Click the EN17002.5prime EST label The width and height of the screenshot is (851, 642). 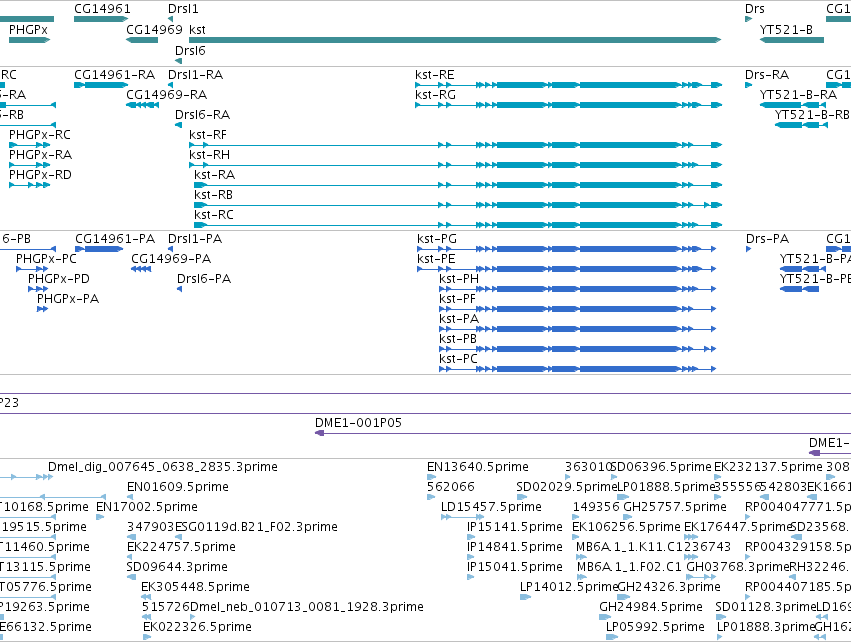point(147,507)
